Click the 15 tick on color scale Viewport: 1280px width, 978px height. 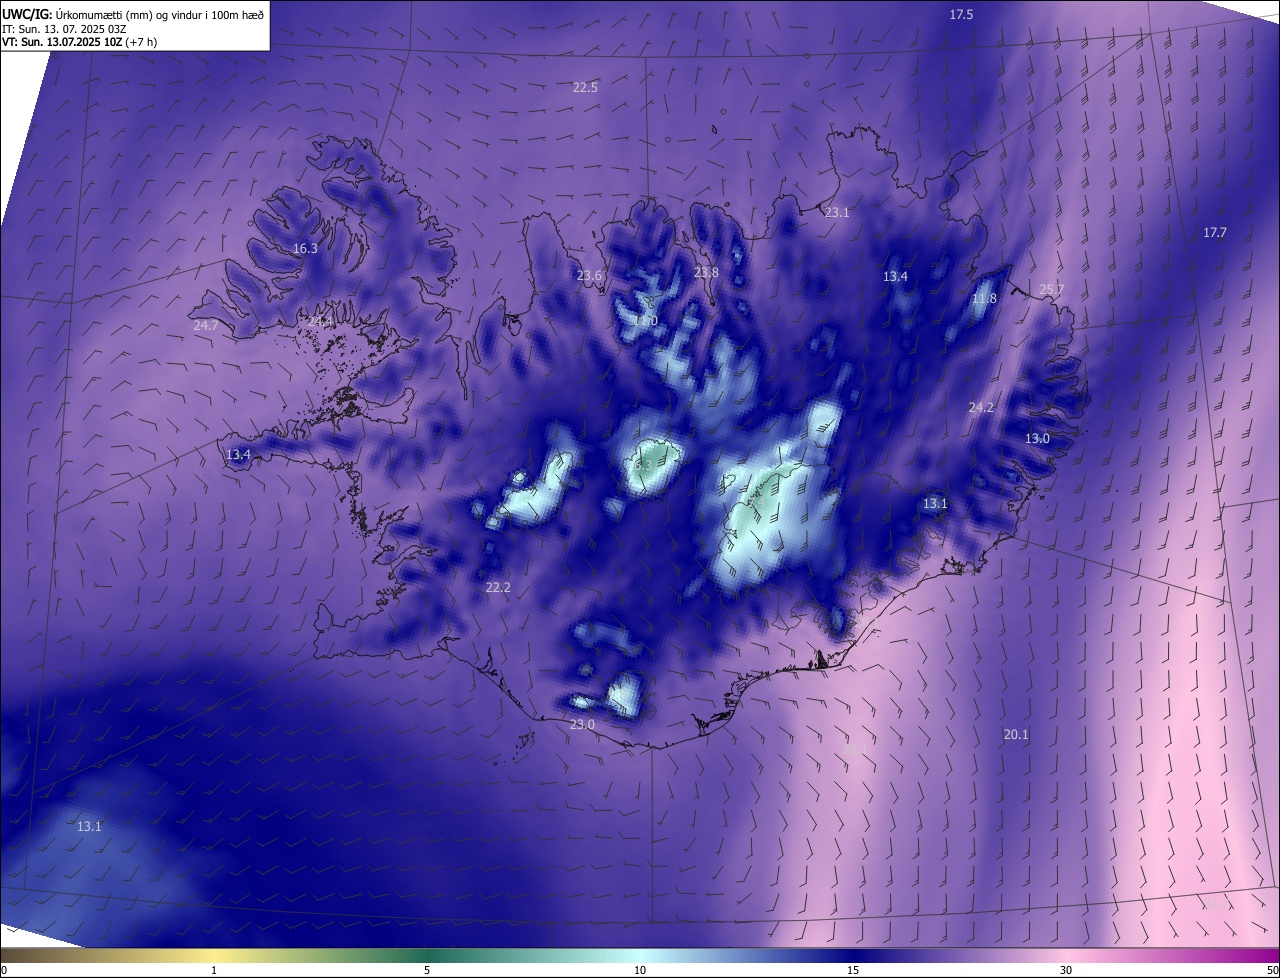(853, 970)
